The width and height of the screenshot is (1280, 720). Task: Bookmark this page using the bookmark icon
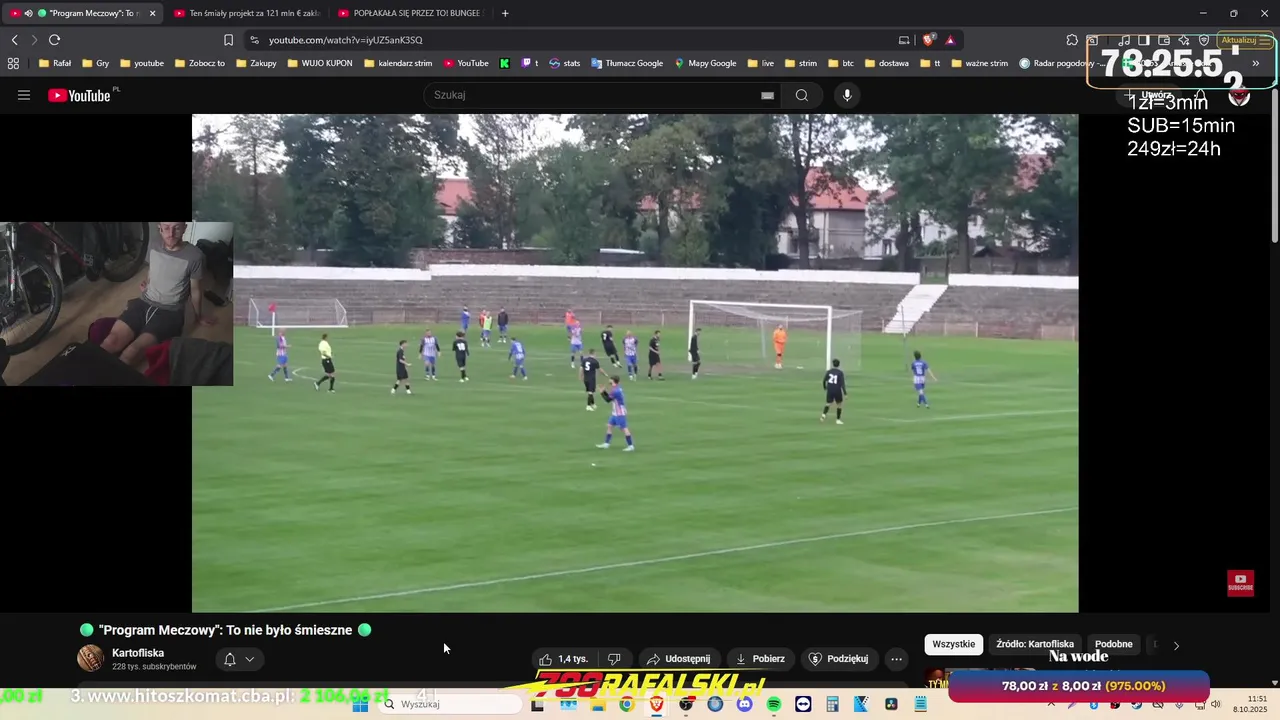tap(228, 40)
